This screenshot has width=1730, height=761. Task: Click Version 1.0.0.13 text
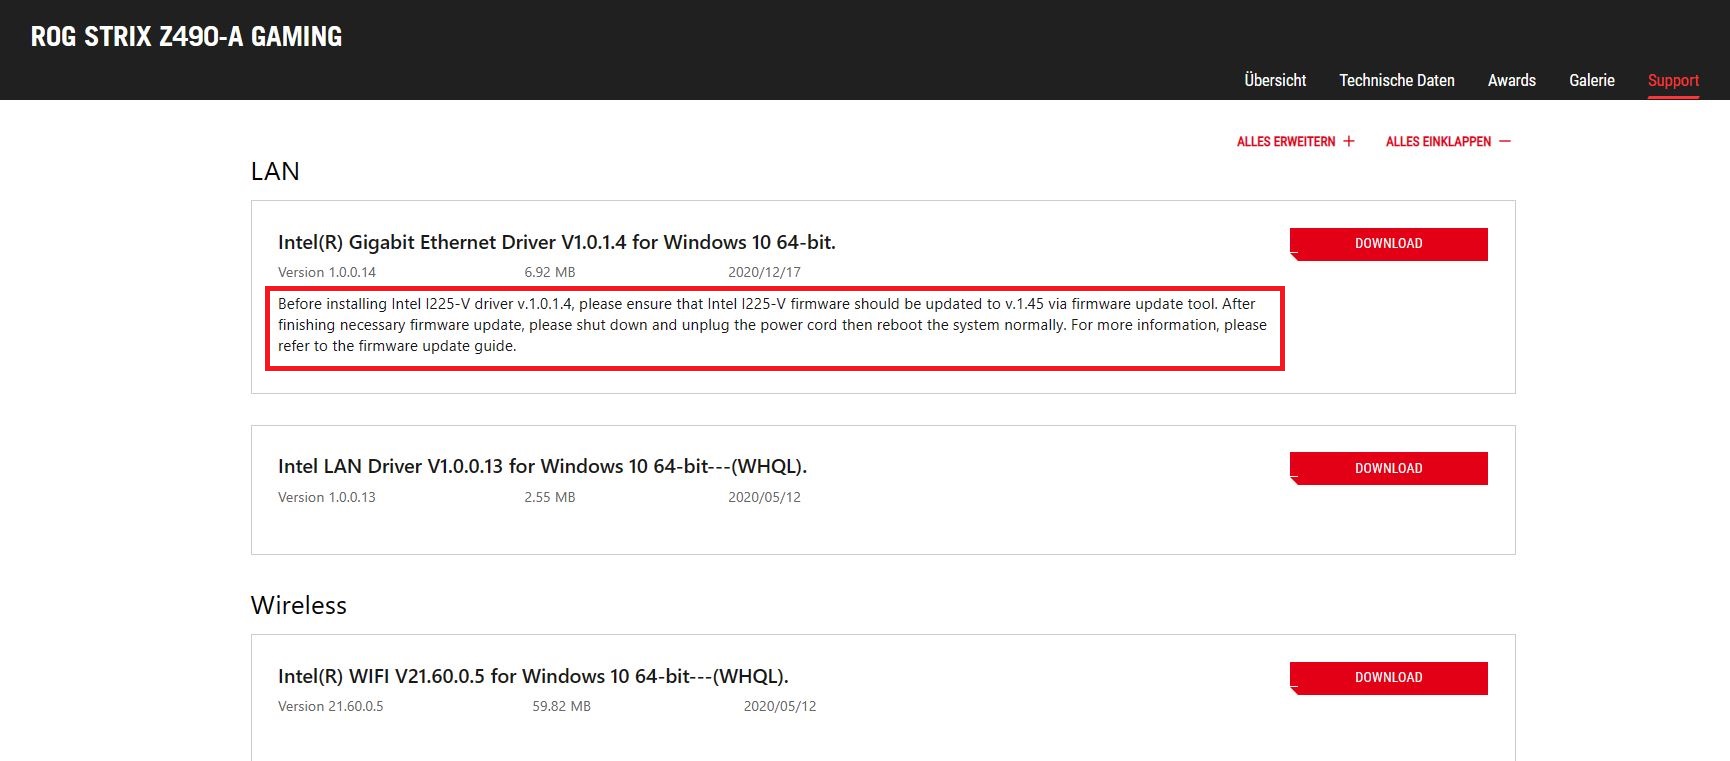(327, 497)
